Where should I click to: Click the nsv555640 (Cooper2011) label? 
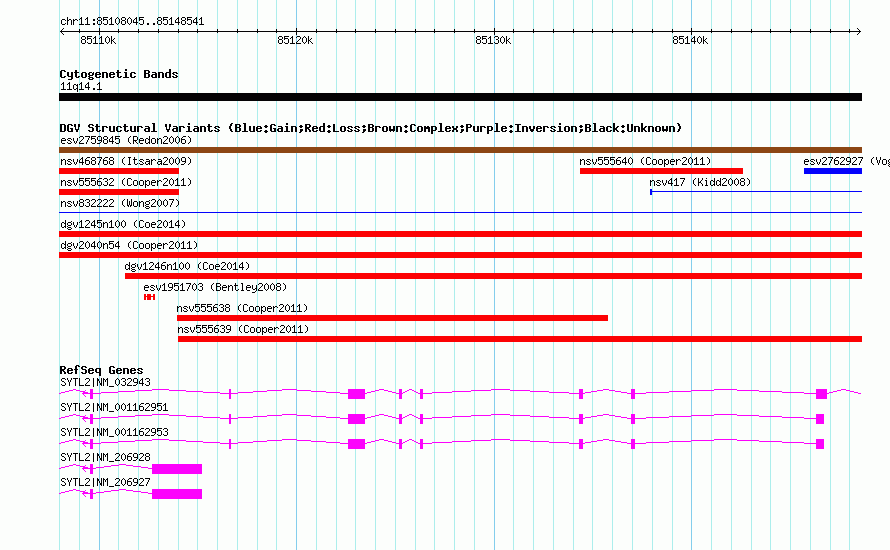pos(645,161)
